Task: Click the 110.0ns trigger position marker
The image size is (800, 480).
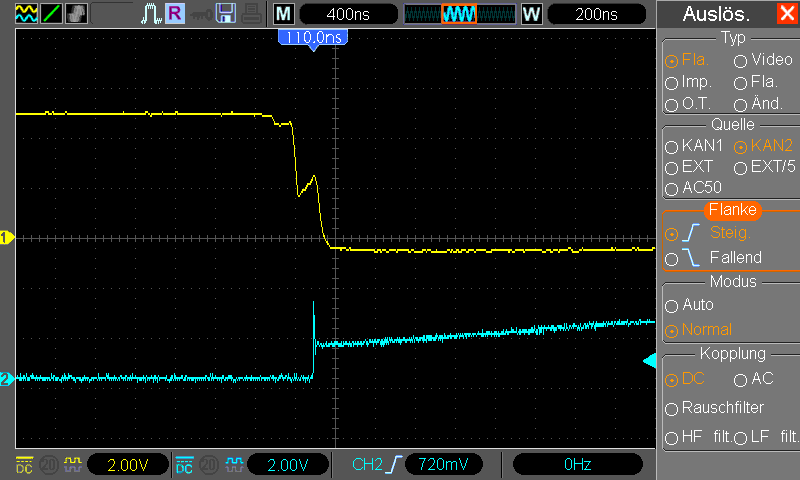Action: 313,39
